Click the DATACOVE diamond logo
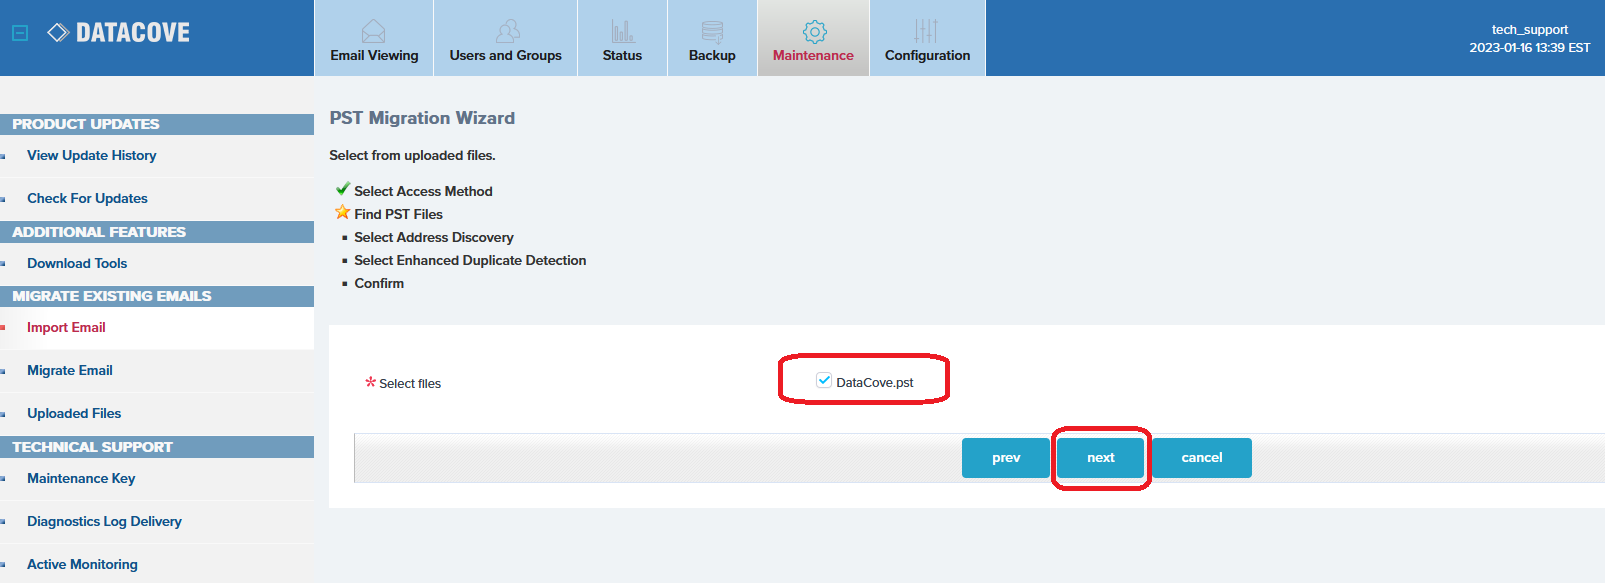 [58, 33]
